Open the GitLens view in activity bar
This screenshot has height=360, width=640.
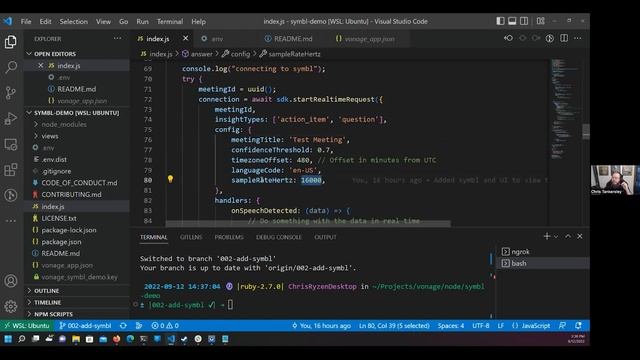[x=11, y=195]
